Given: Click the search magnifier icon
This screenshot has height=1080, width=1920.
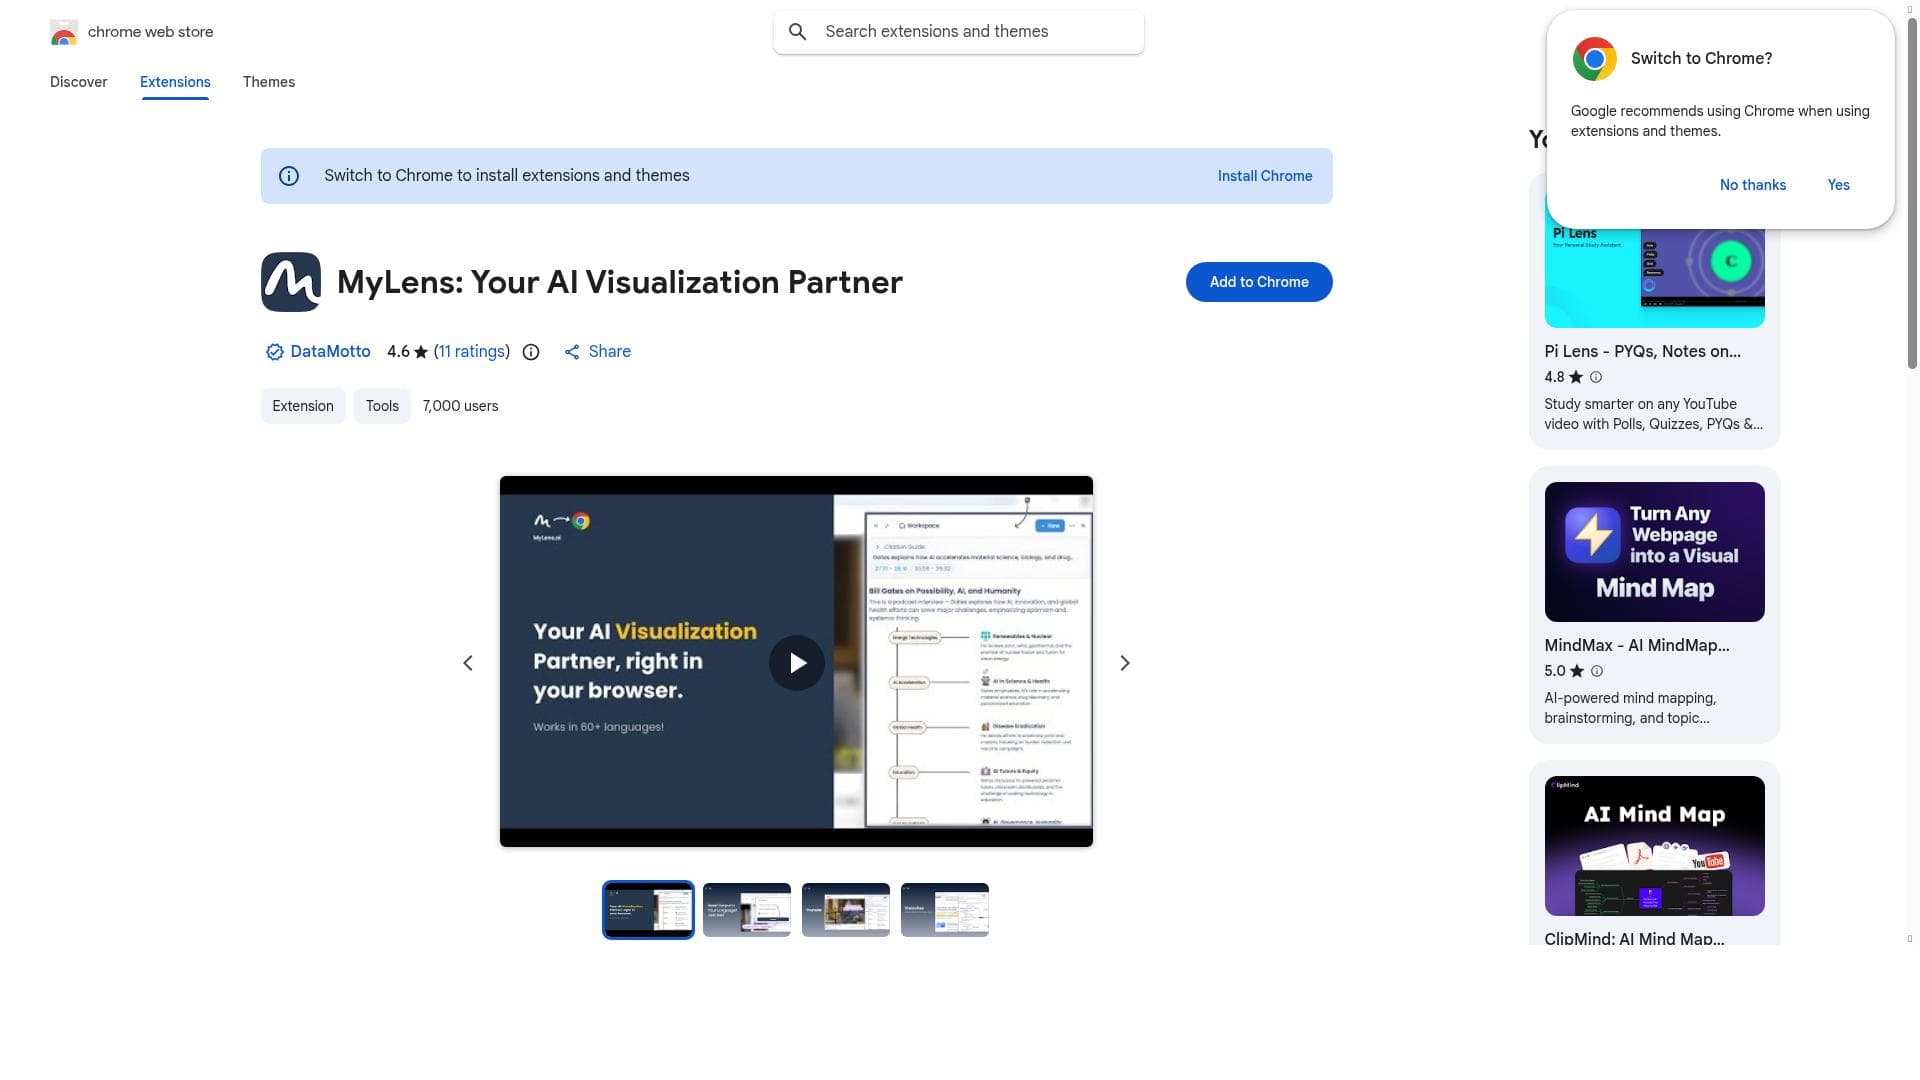Looking at the screenshot, I should pyautogui.click(x=797, y=32).
